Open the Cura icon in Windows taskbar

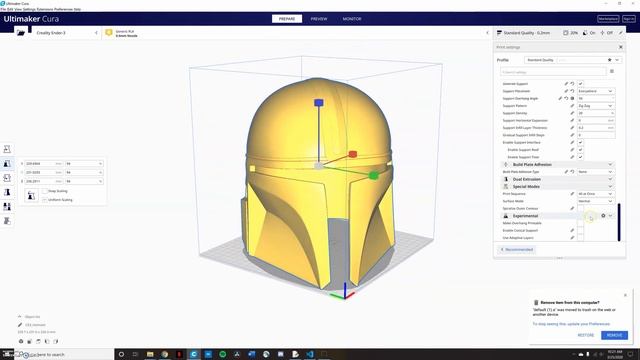click(193, 354)
